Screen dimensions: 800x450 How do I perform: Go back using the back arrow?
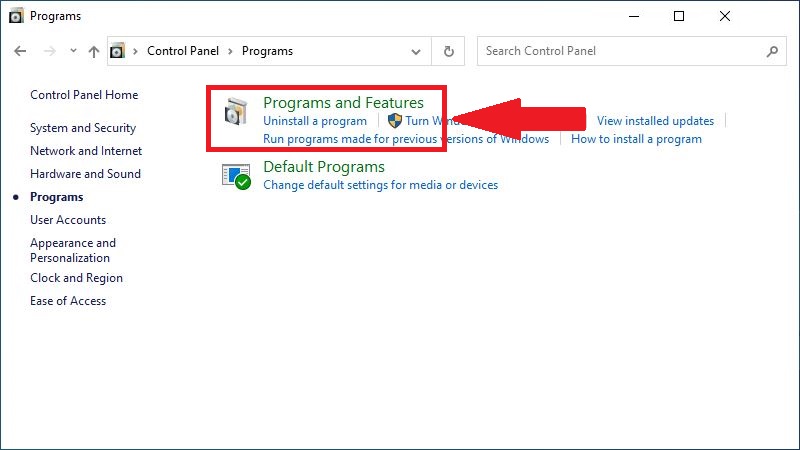[x=22, y=51]
